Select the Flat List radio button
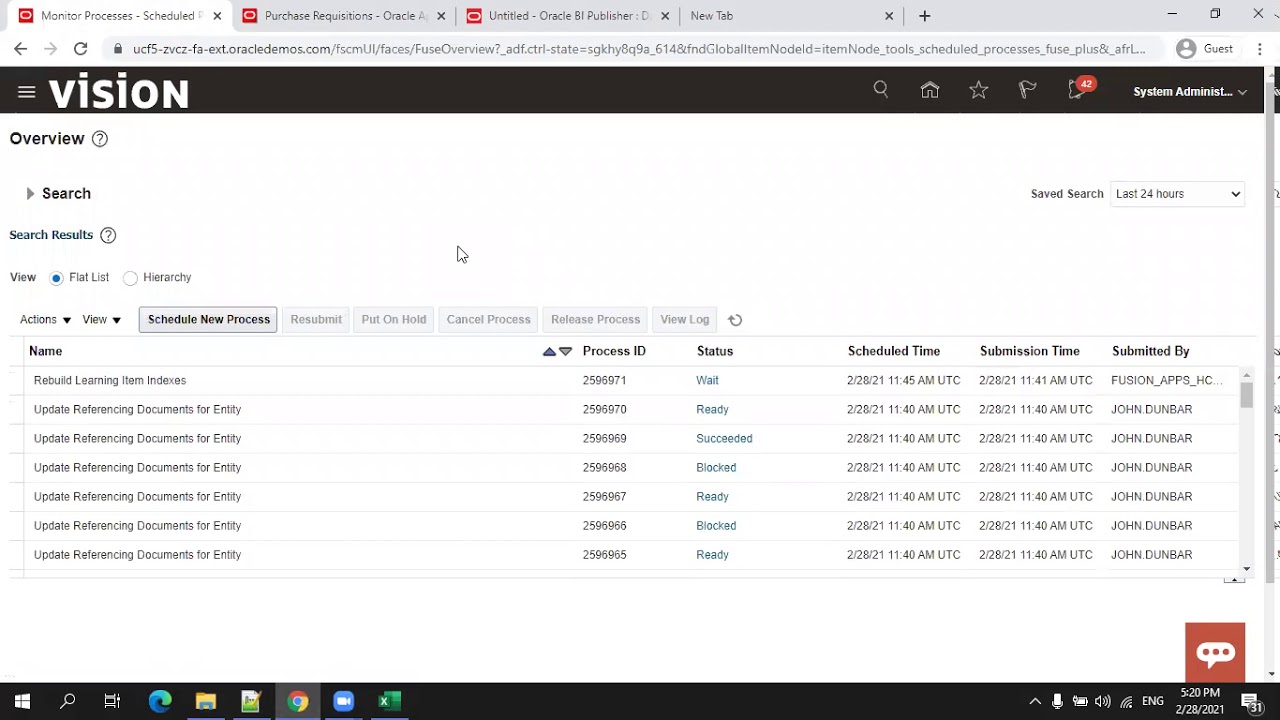 coord(56,278)
